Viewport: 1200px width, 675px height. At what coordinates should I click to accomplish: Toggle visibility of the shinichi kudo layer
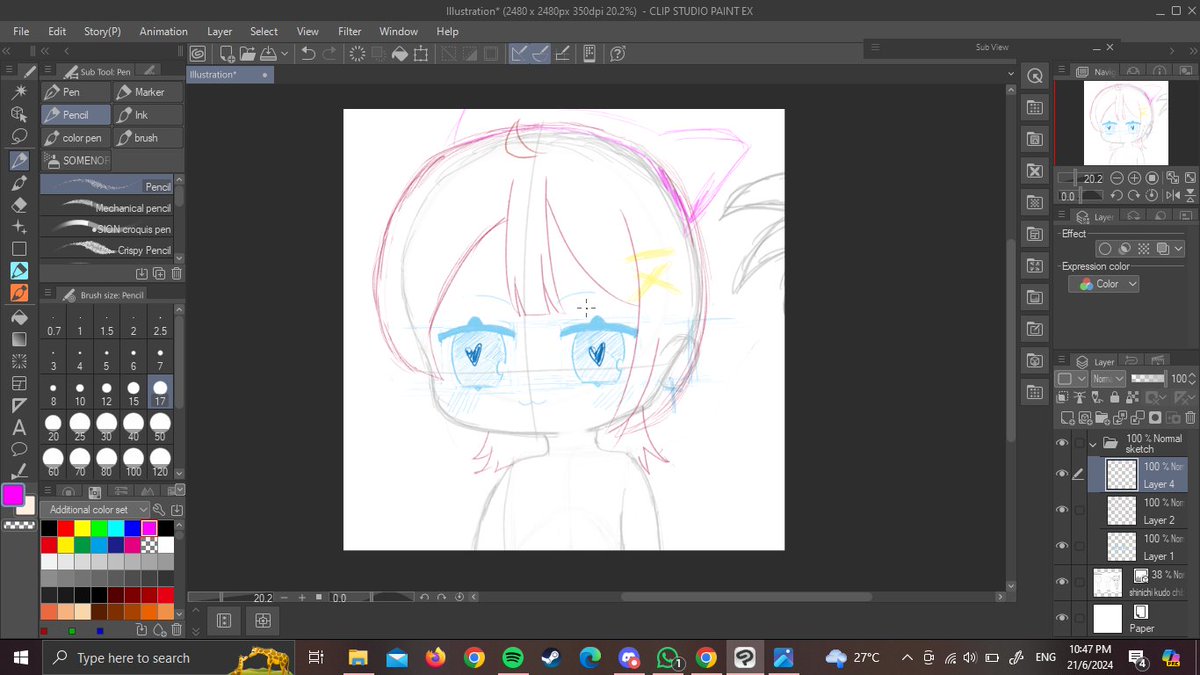(x=1062, y=581)
